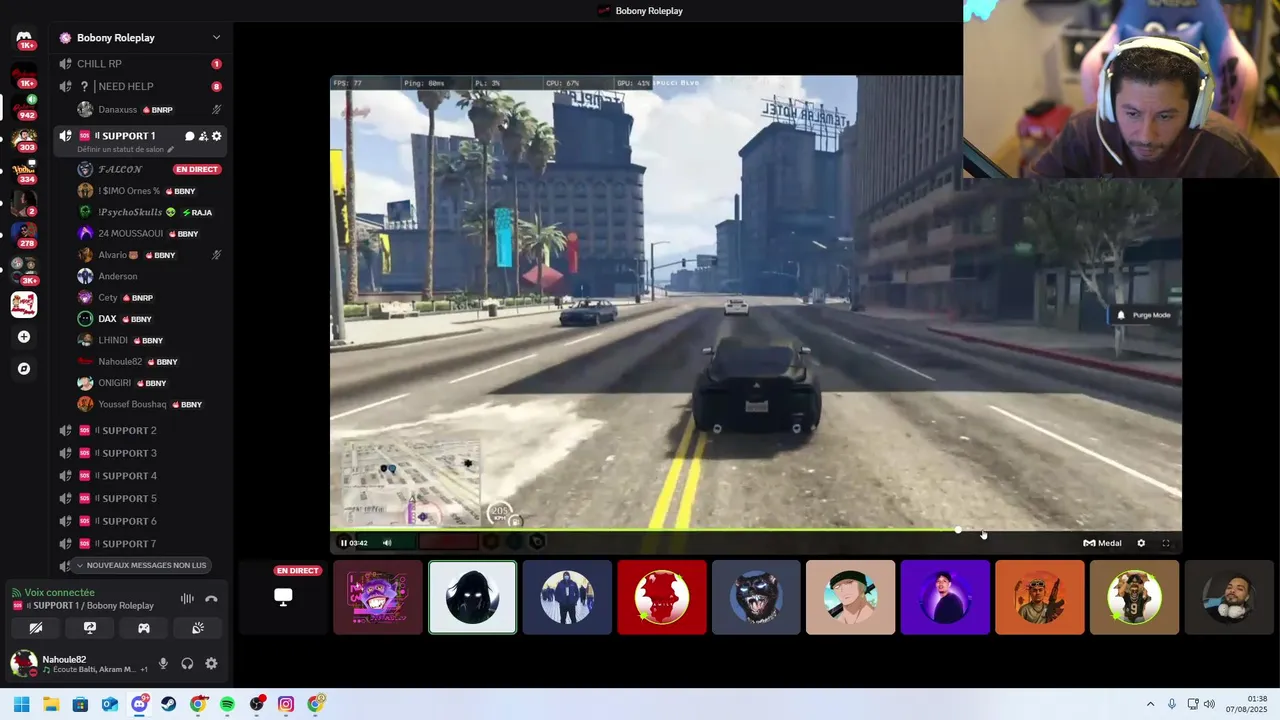Select user 24 MOUSSAOUI
The height and width of the screenshot is (720, 1280).
149,233
